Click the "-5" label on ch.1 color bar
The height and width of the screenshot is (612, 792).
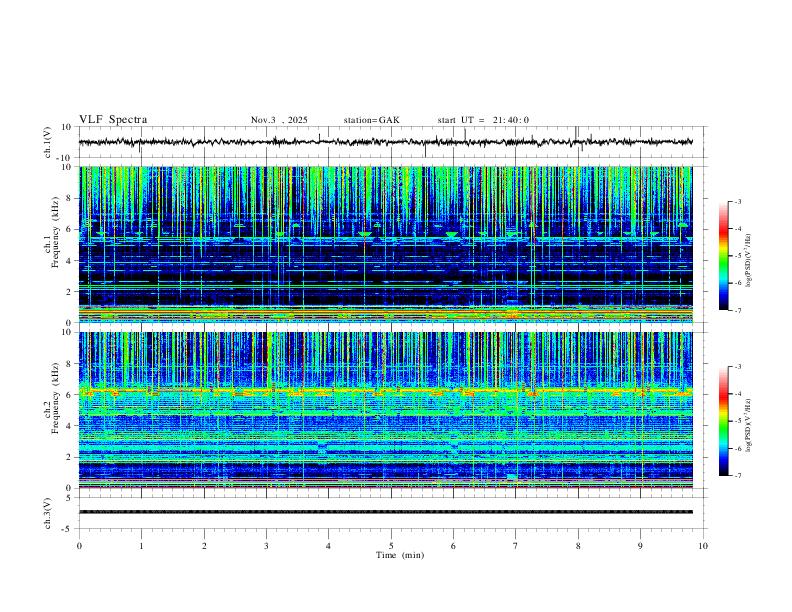(738, 256)
